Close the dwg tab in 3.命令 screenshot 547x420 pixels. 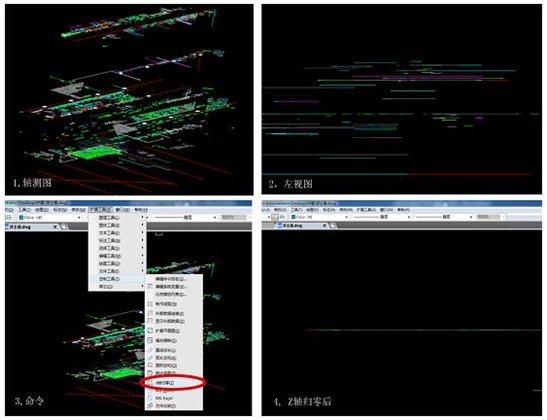[55, 227]
